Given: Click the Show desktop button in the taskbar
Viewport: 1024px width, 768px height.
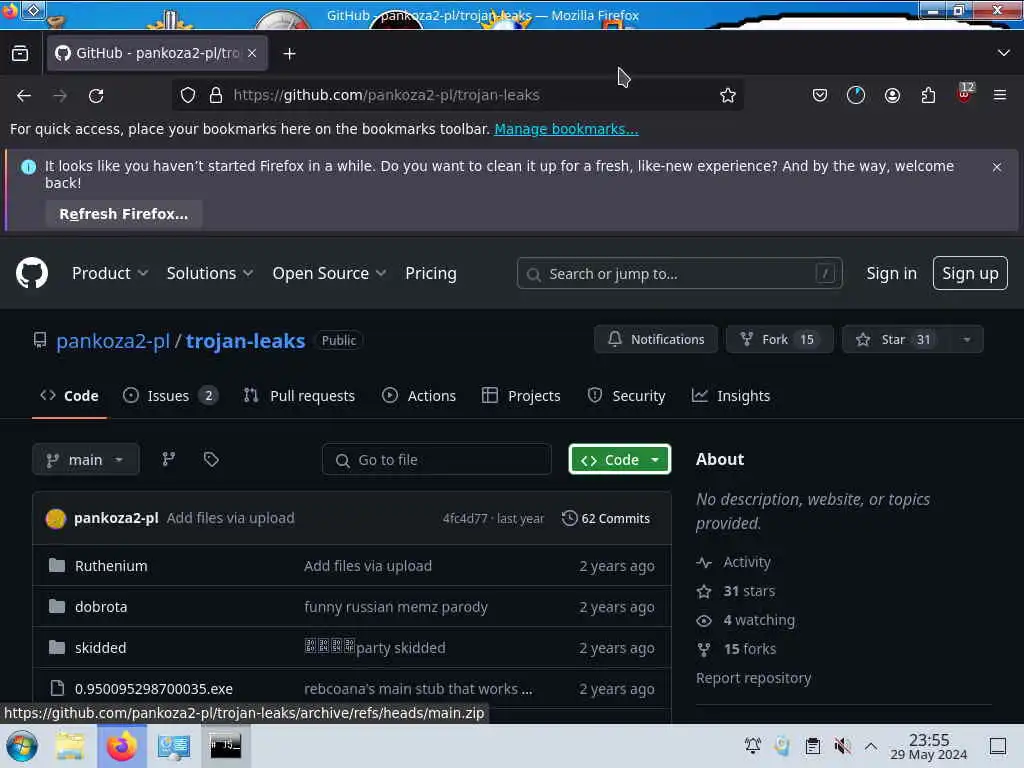Looking at the screenshot, I should [998, 746].
